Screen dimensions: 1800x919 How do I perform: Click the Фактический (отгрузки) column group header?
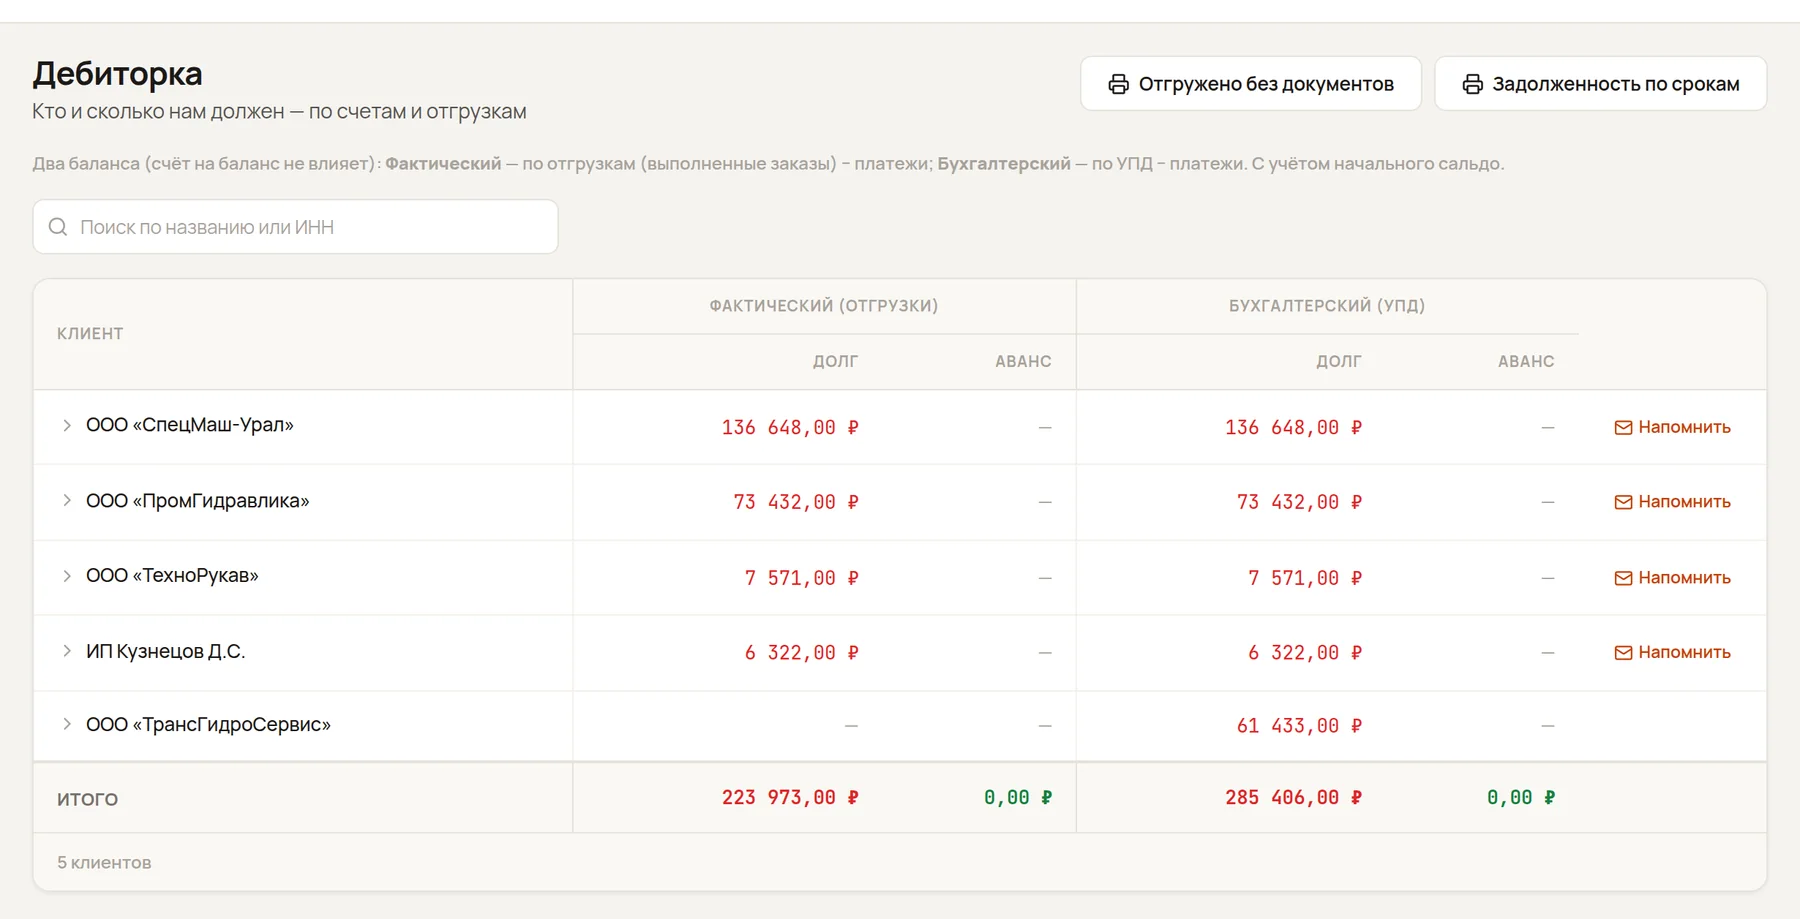pyautogui.click(x=824, y=306)
